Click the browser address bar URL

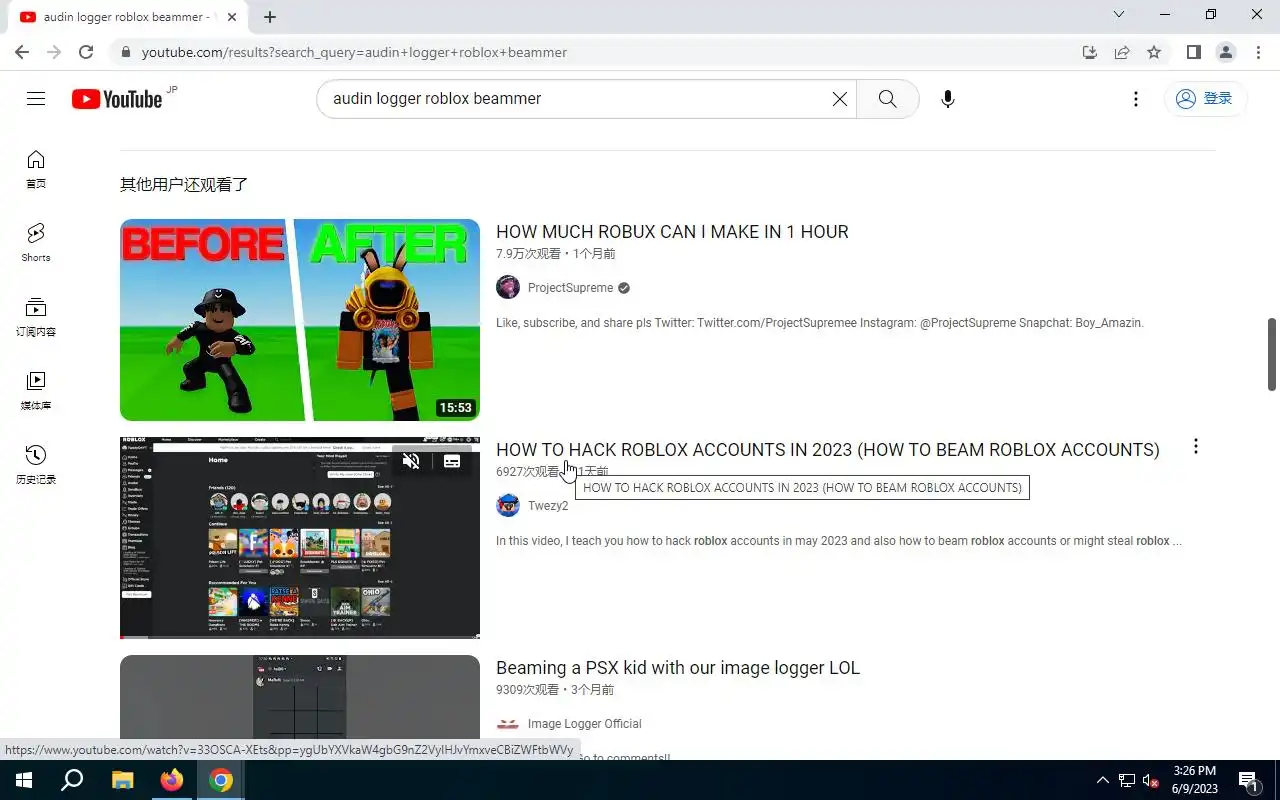tap(354, 52)
